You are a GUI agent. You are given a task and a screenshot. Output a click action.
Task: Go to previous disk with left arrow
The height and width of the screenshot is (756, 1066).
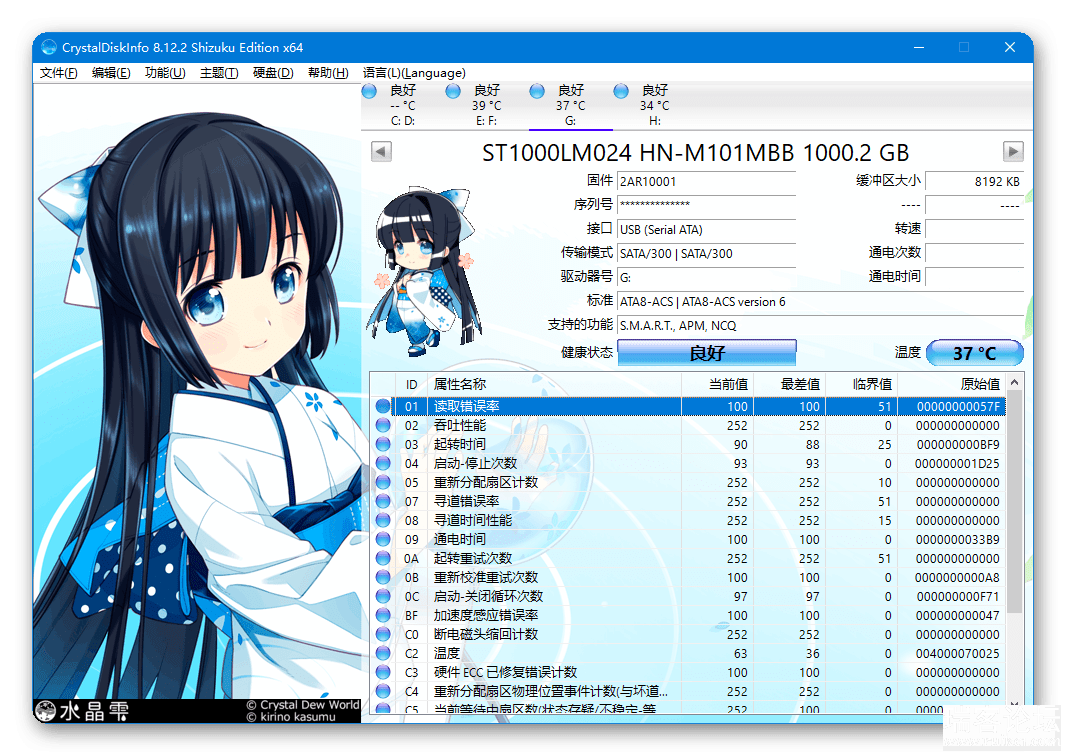(381, 151)
